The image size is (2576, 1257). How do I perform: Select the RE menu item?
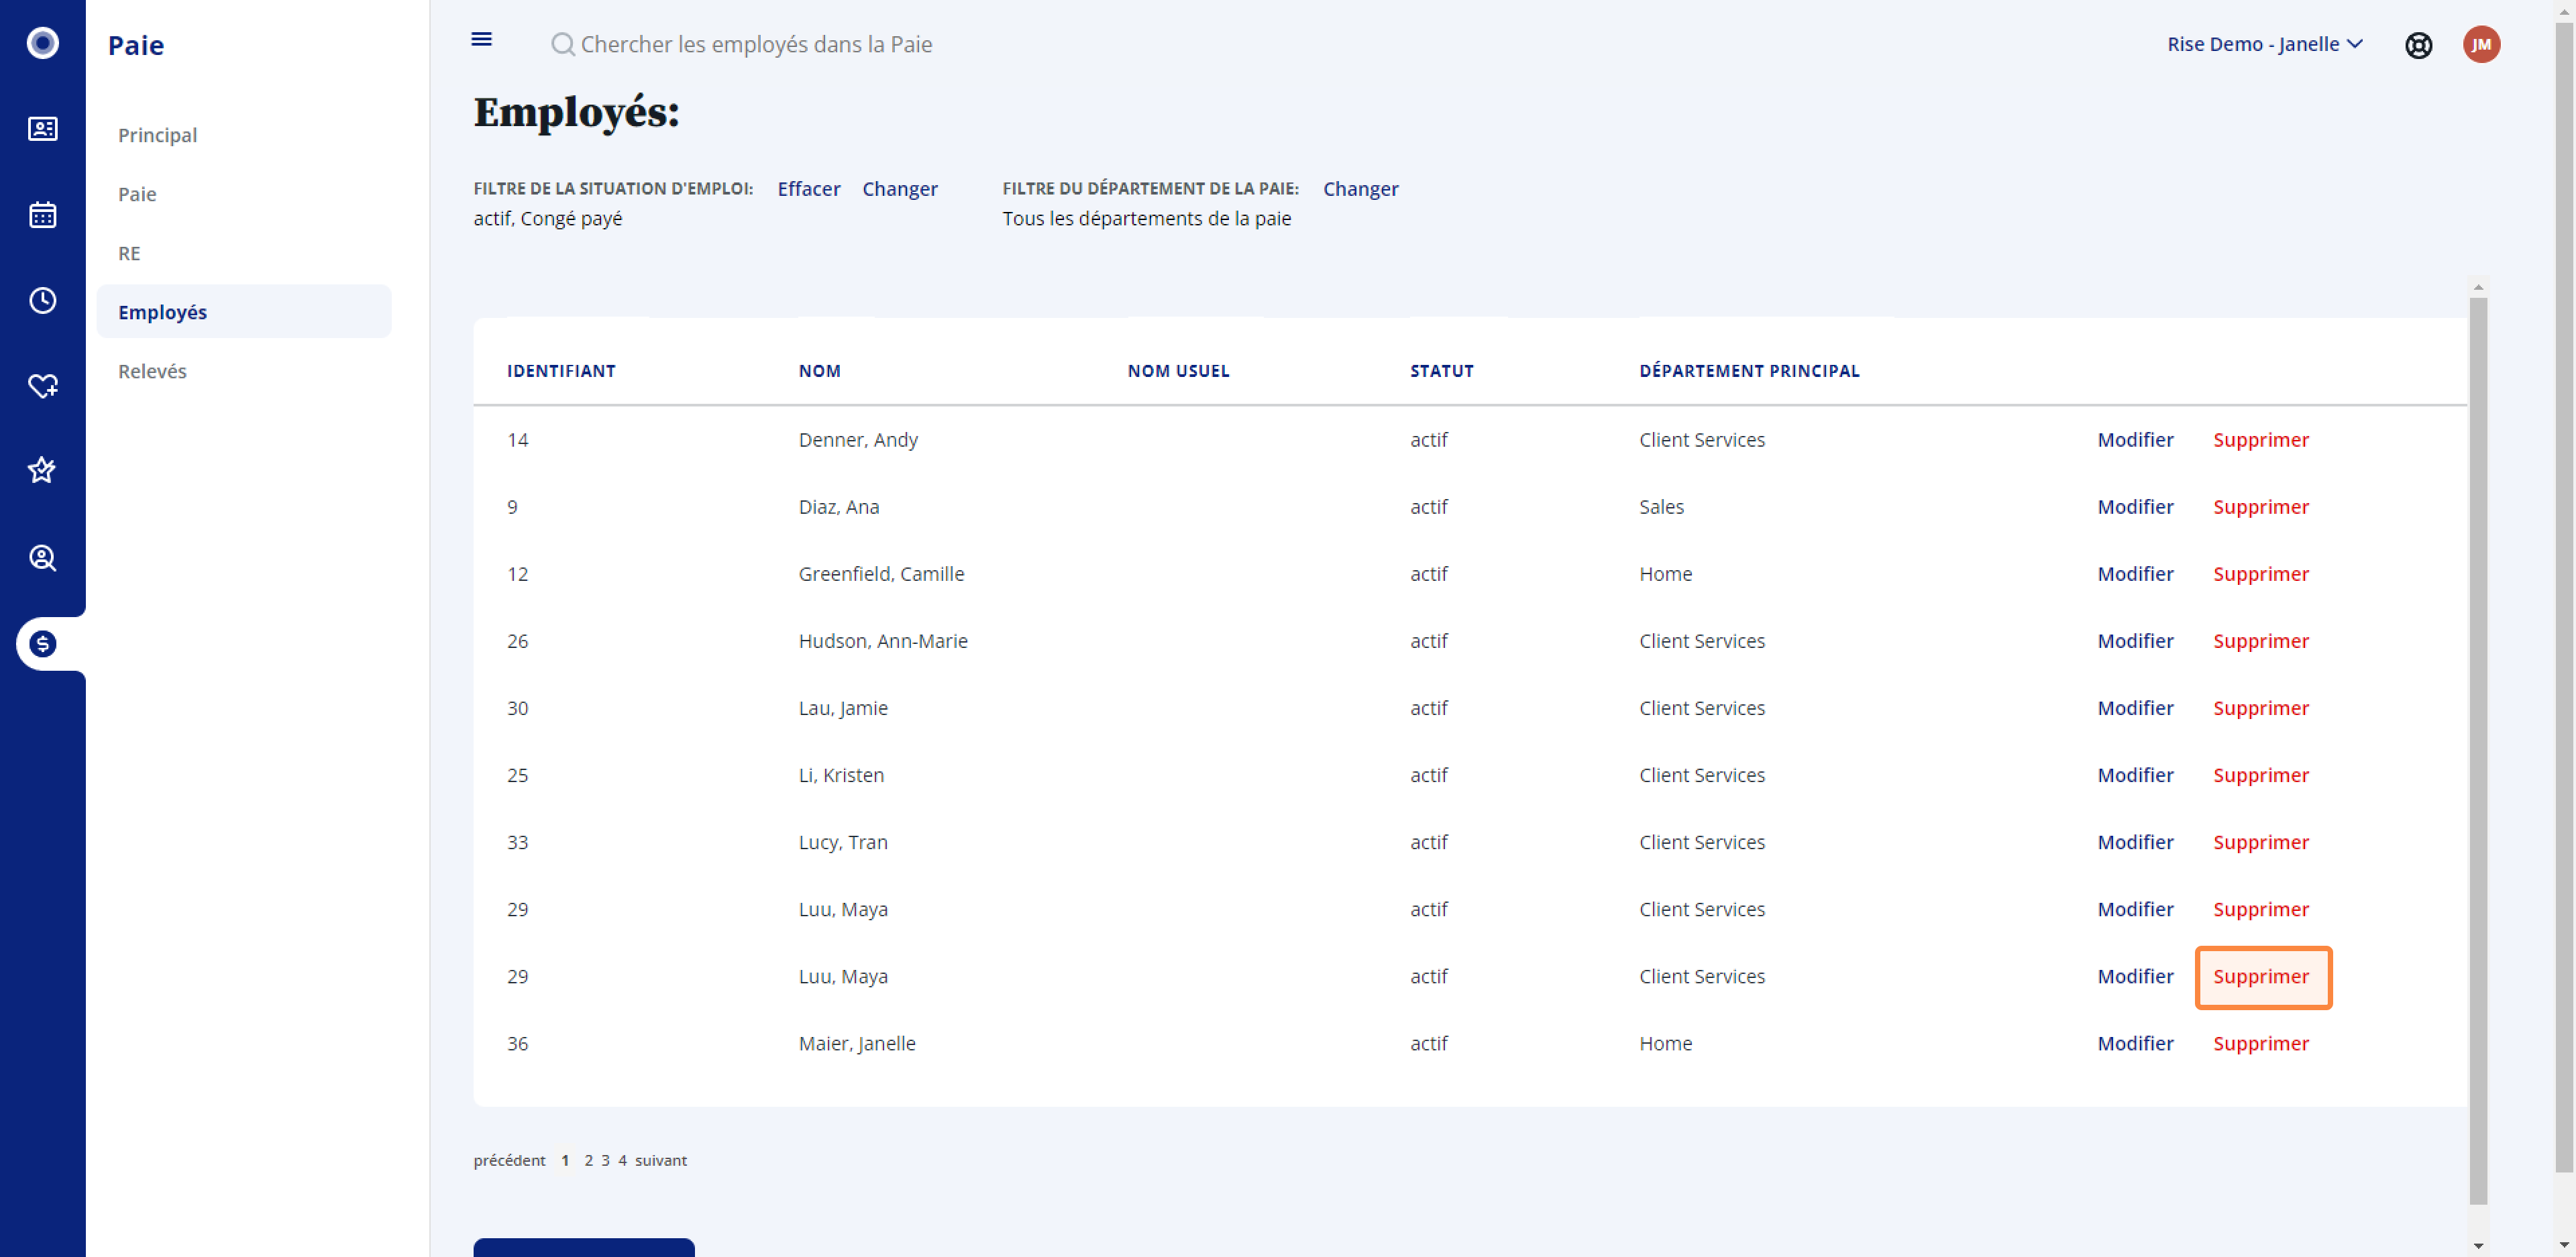pyautogui.click(x=129, y=253)
